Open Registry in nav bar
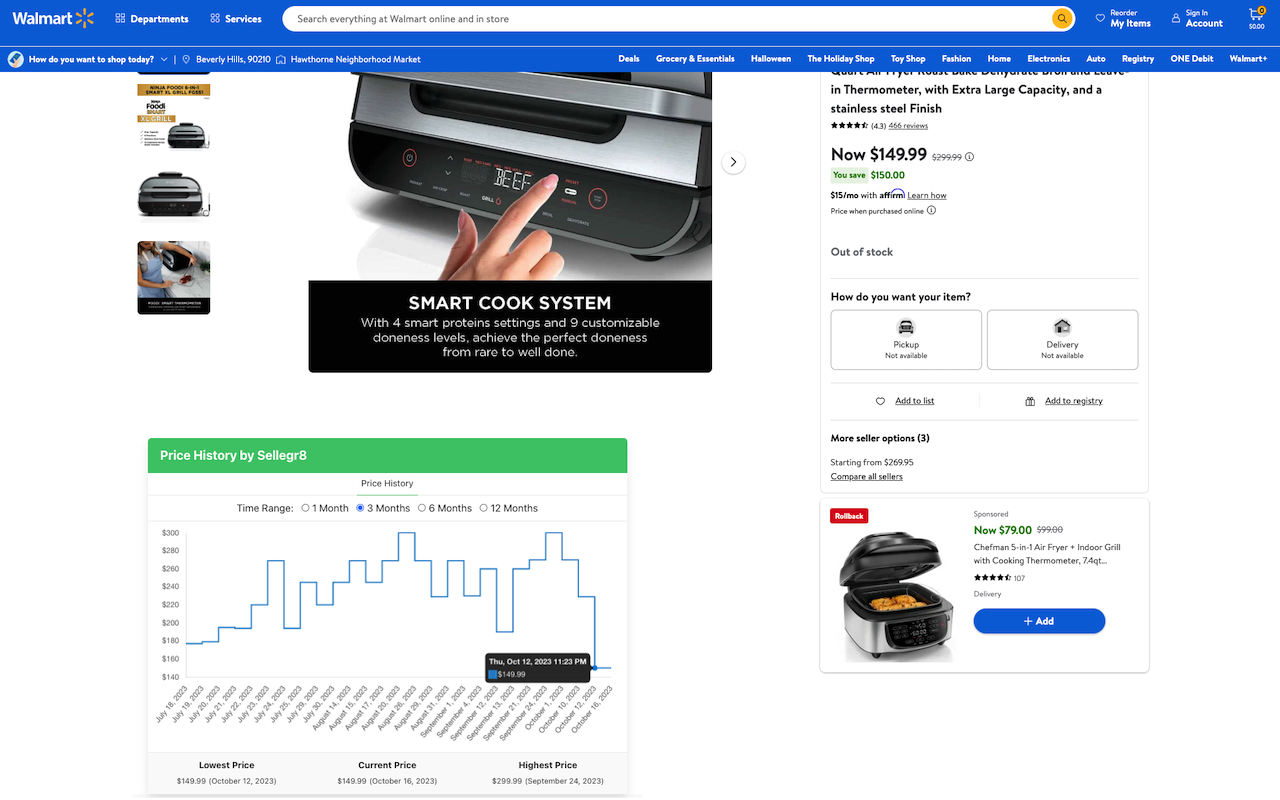This screenshot has height=800, width=1280. pyautogui.click(x=1138, y=59)
